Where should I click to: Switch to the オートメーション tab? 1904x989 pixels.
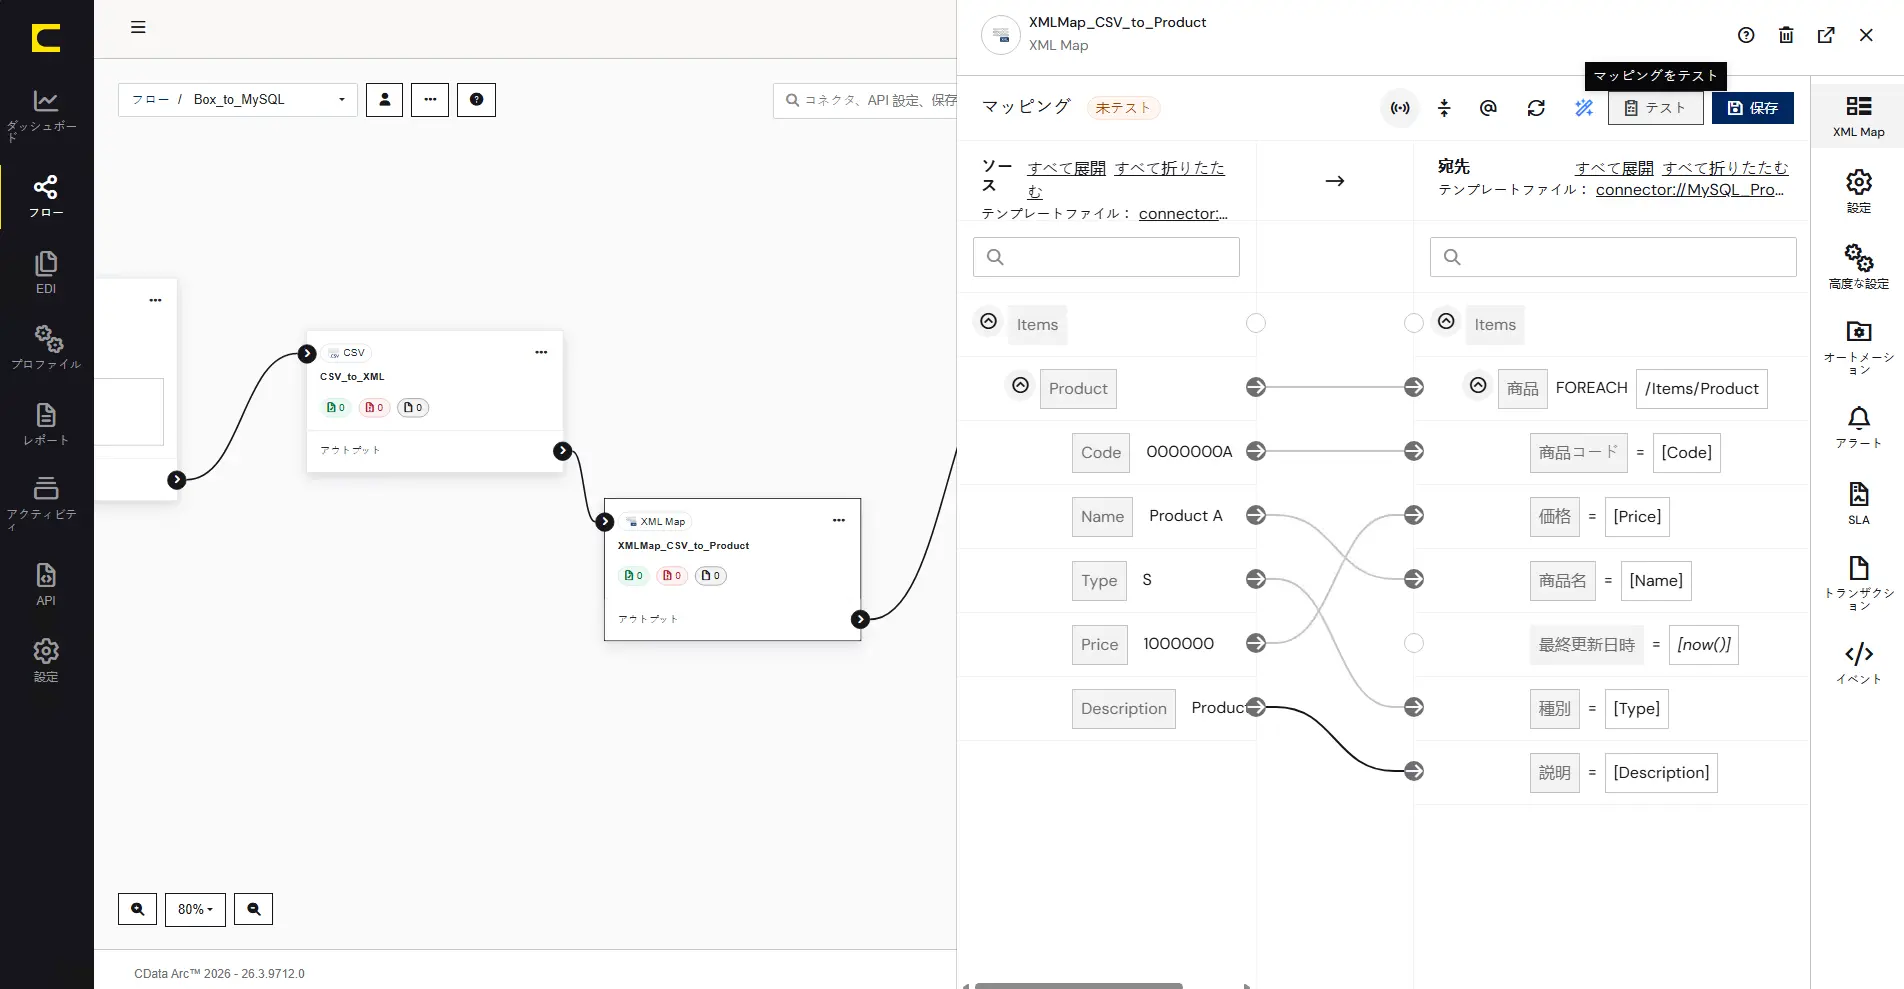[x=1858, y=347]
